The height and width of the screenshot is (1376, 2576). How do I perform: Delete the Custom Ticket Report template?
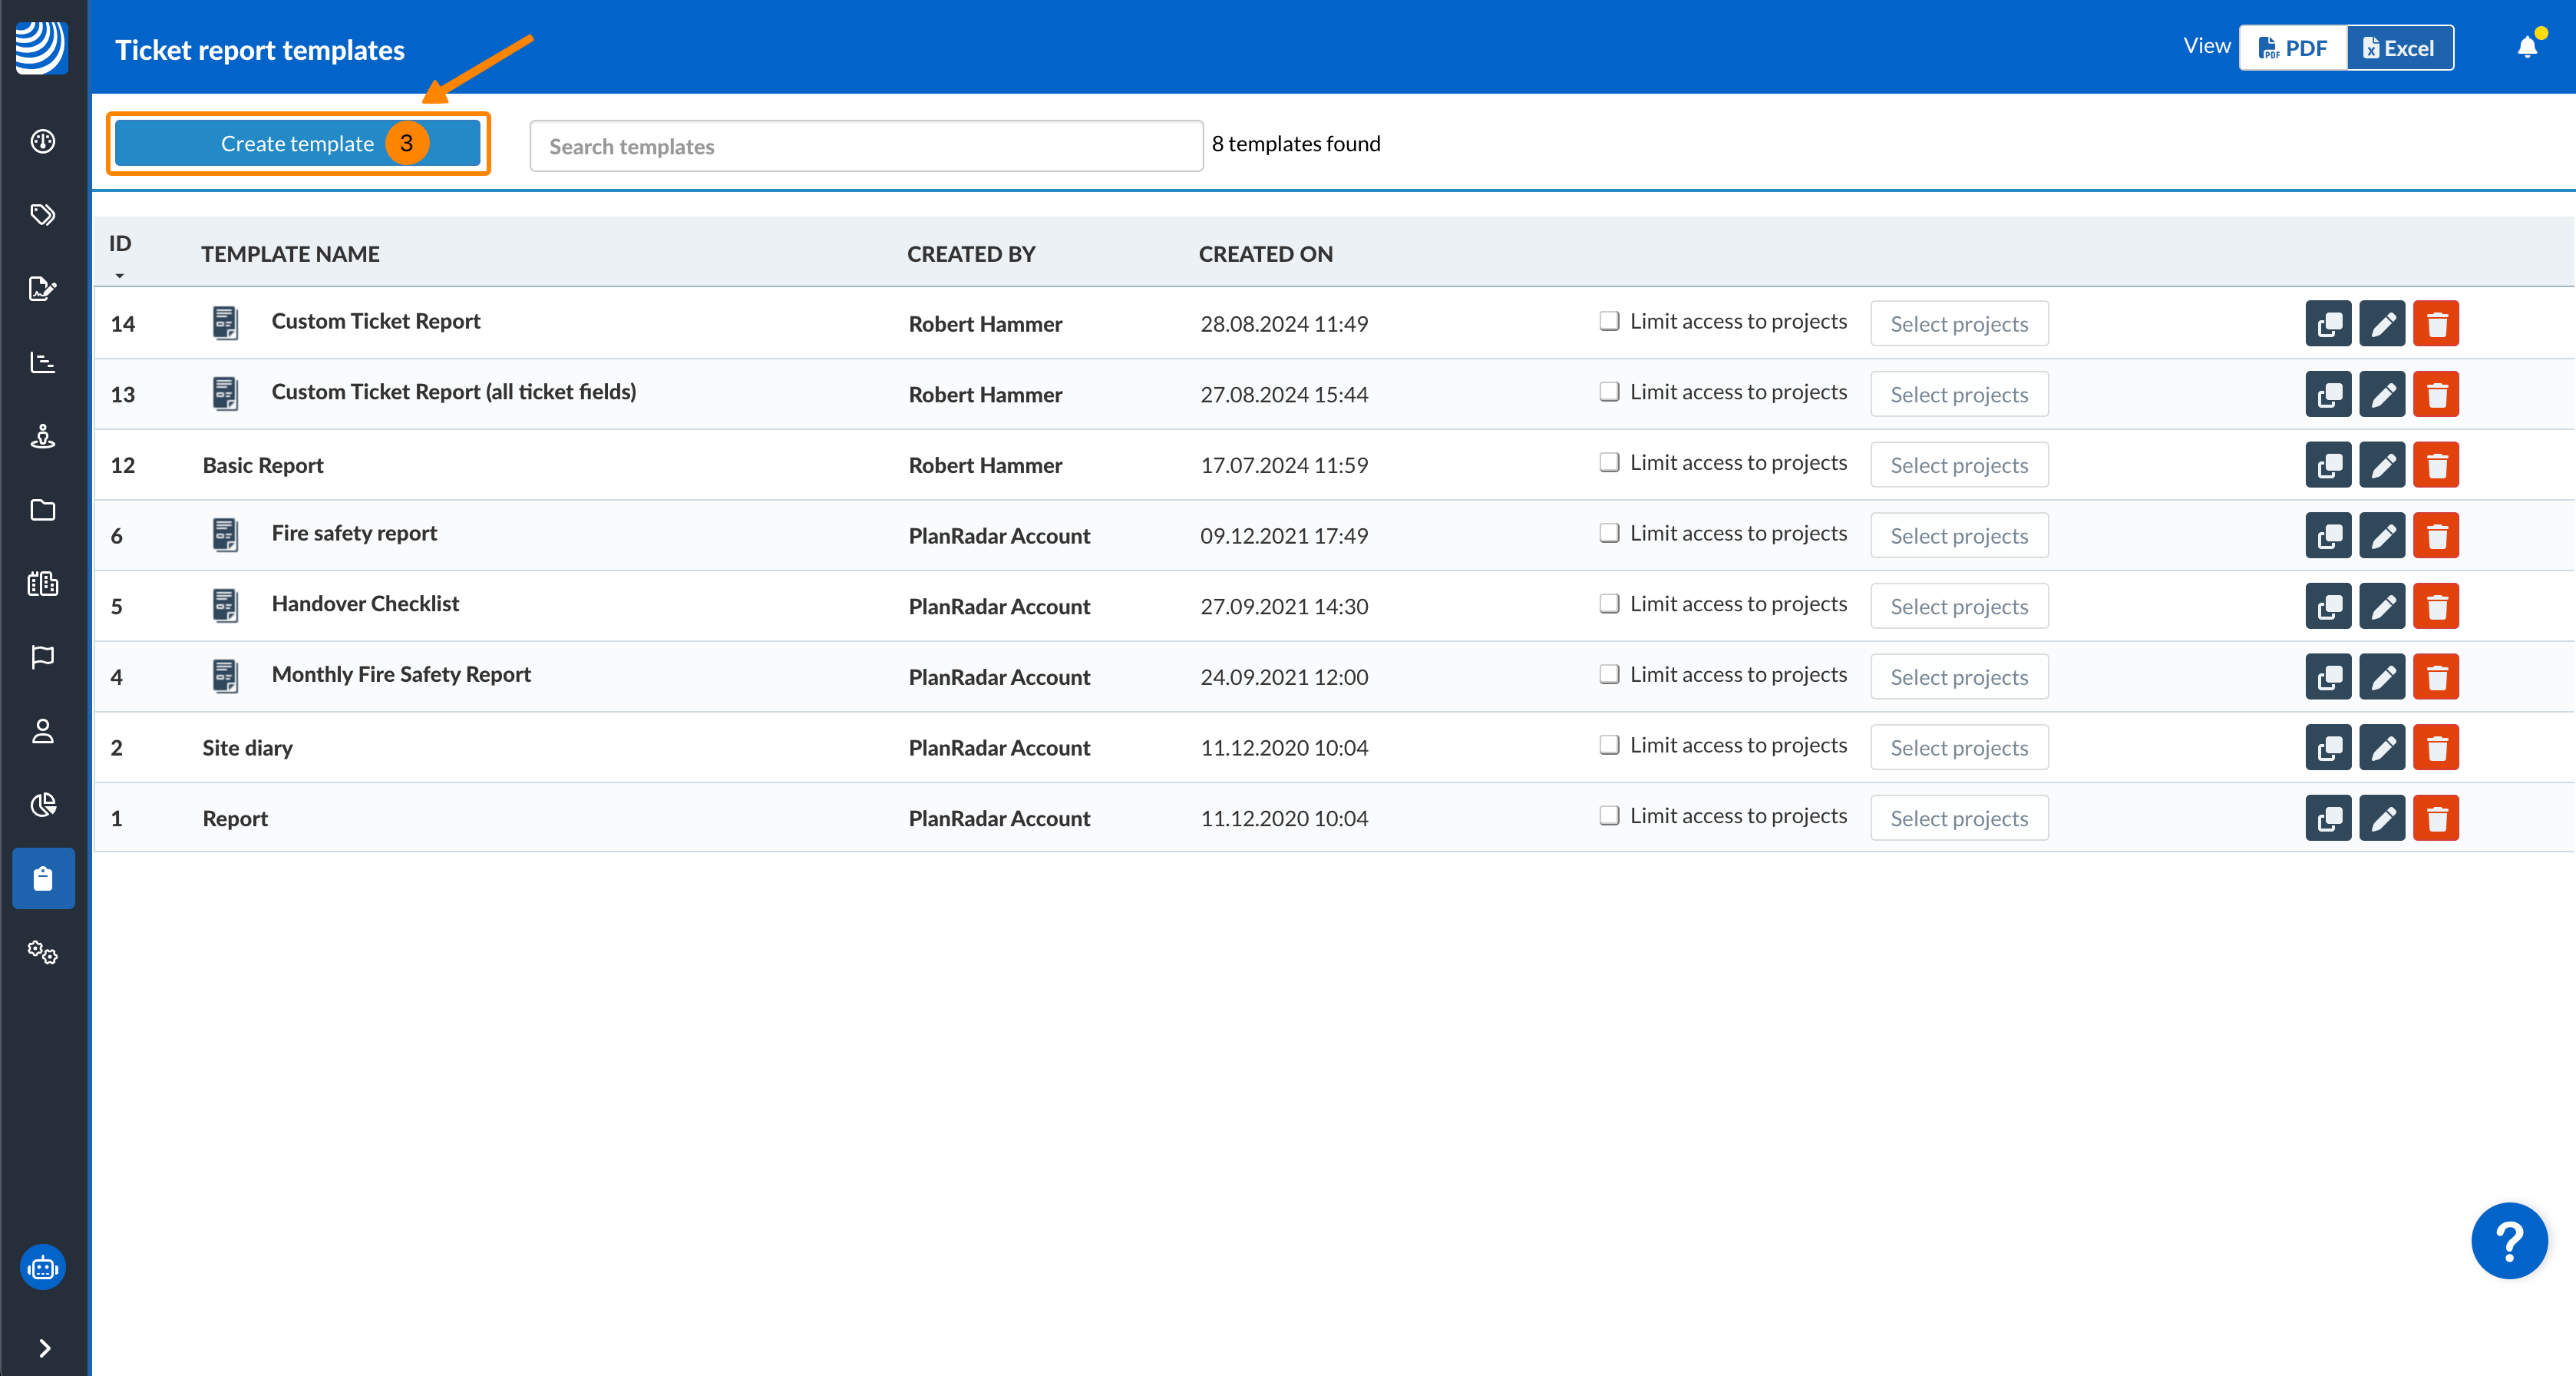[x=2435, y=324]
